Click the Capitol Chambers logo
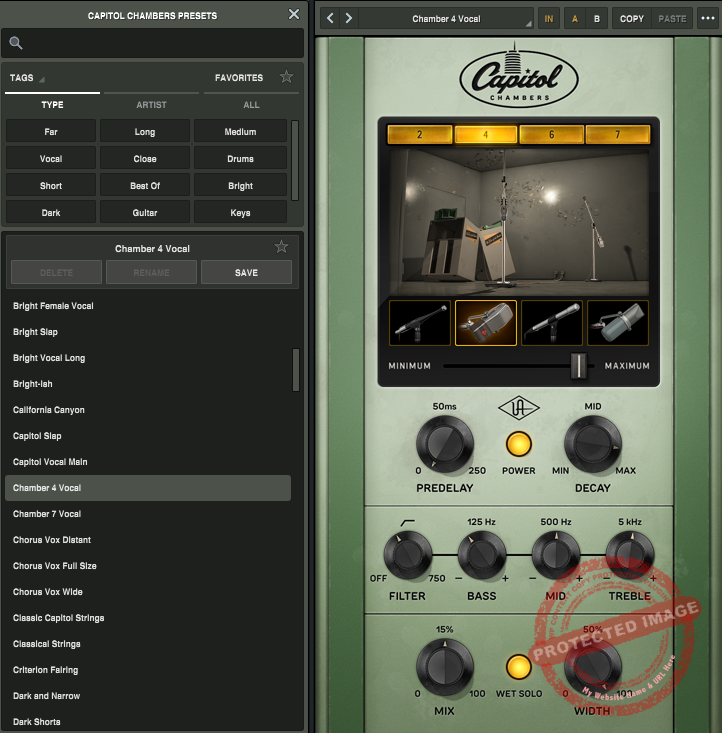The image size is (722, 733). point(519,76)
